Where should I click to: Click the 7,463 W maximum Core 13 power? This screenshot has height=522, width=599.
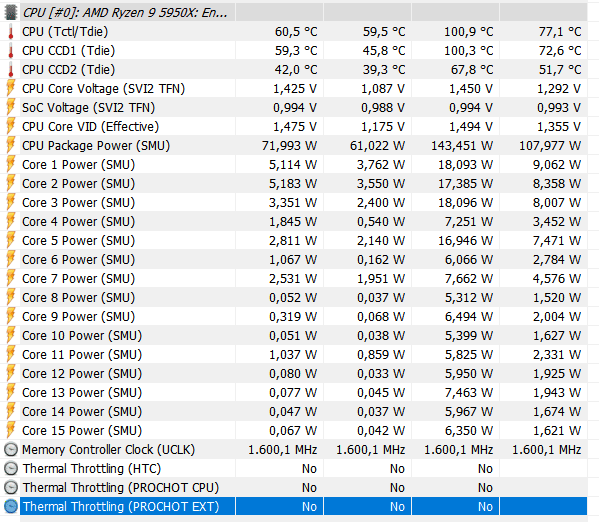469,392
